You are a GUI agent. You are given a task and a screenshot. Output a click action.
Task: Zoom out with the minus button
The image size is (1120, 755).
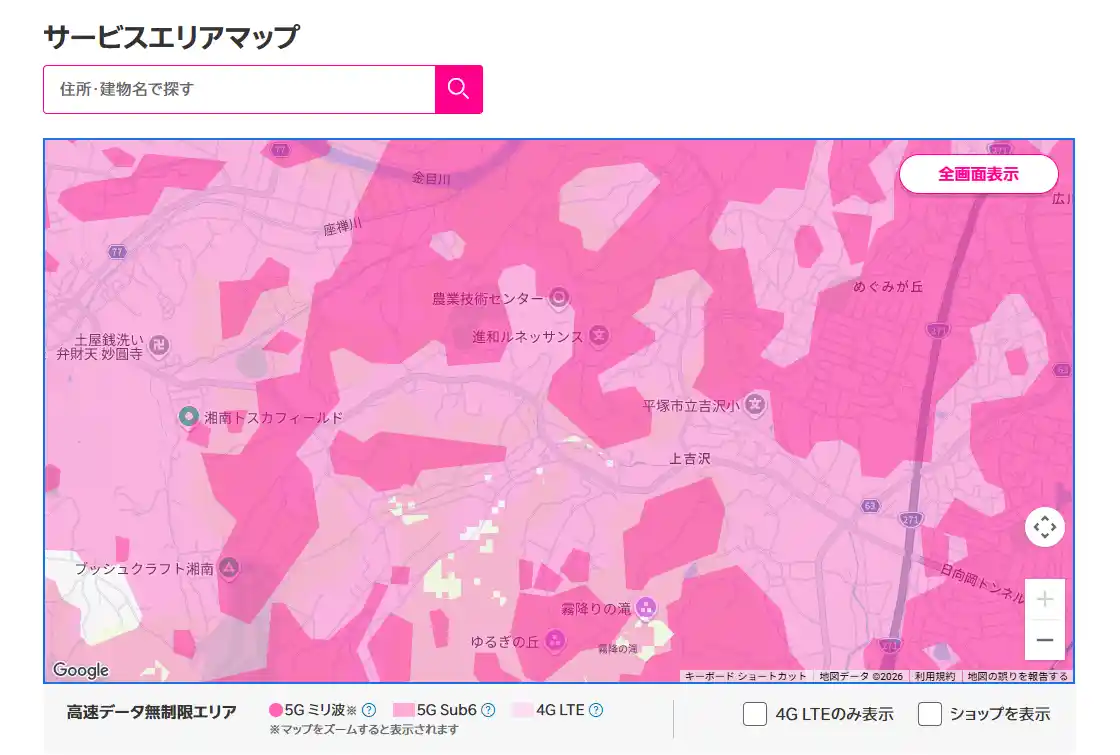(1044, 639)
